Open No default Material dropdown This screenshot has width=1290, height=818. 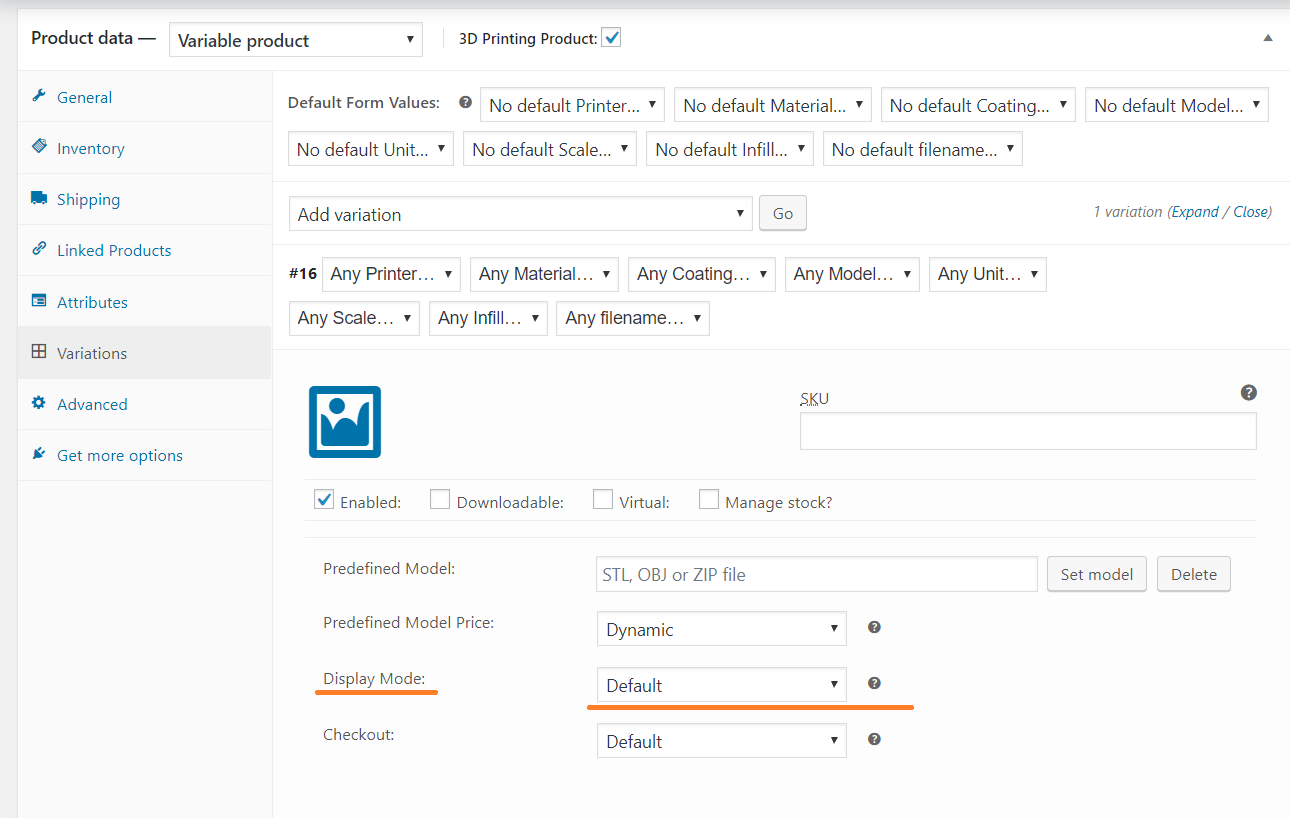tap(772, 105)
